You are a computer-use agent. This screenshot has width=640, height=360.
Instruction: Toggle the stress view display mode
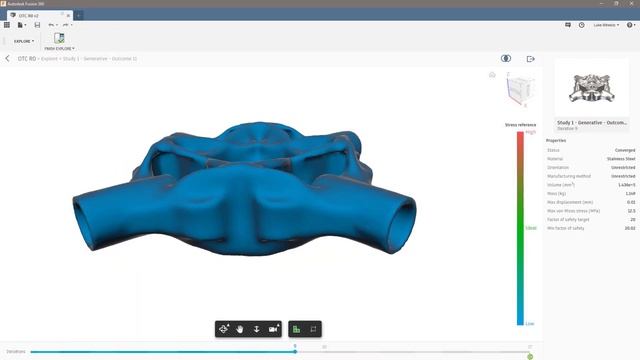click(x=296, y=329)
